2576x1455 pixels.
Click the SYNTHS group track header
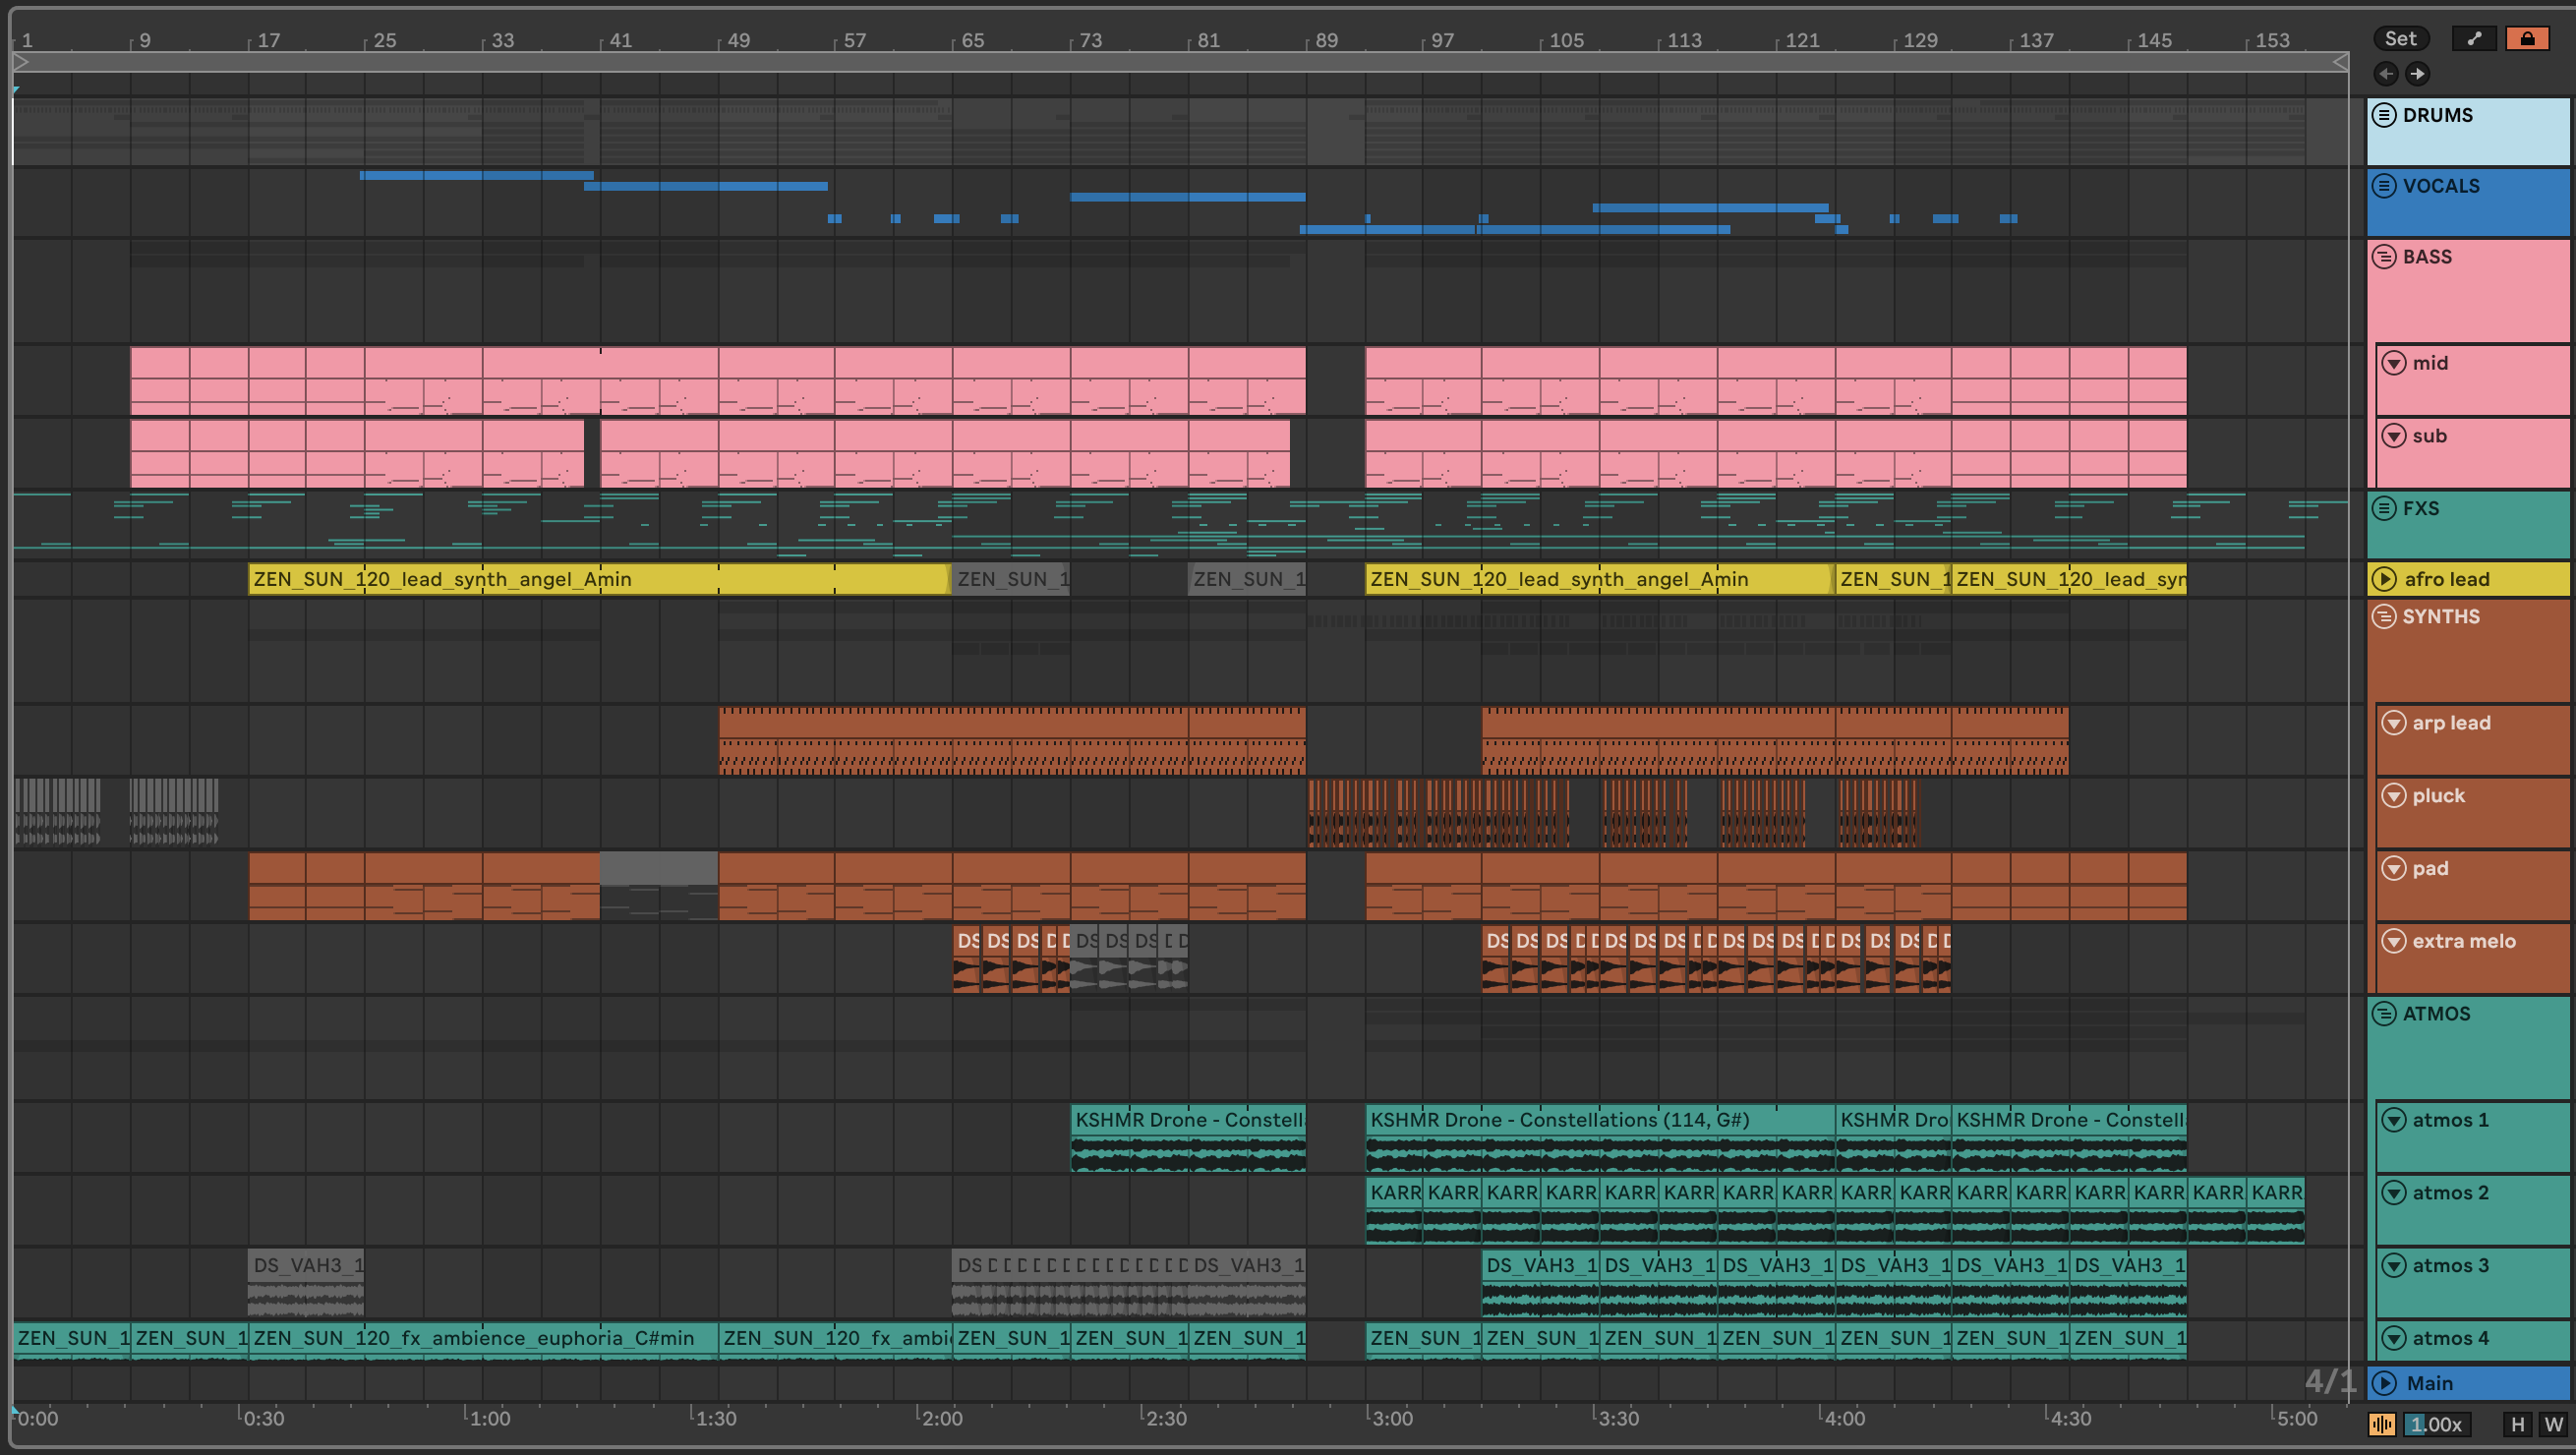coord(2441,617)
